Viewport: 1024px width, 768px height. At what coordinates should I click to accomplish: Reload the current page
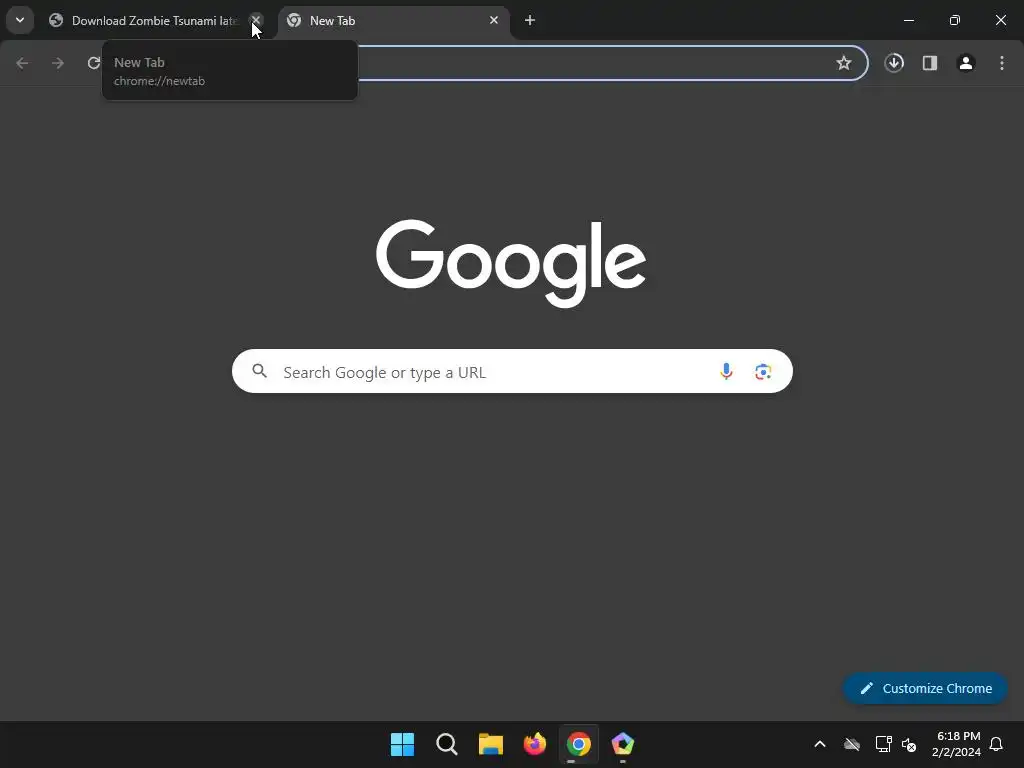tap(94, 63)
